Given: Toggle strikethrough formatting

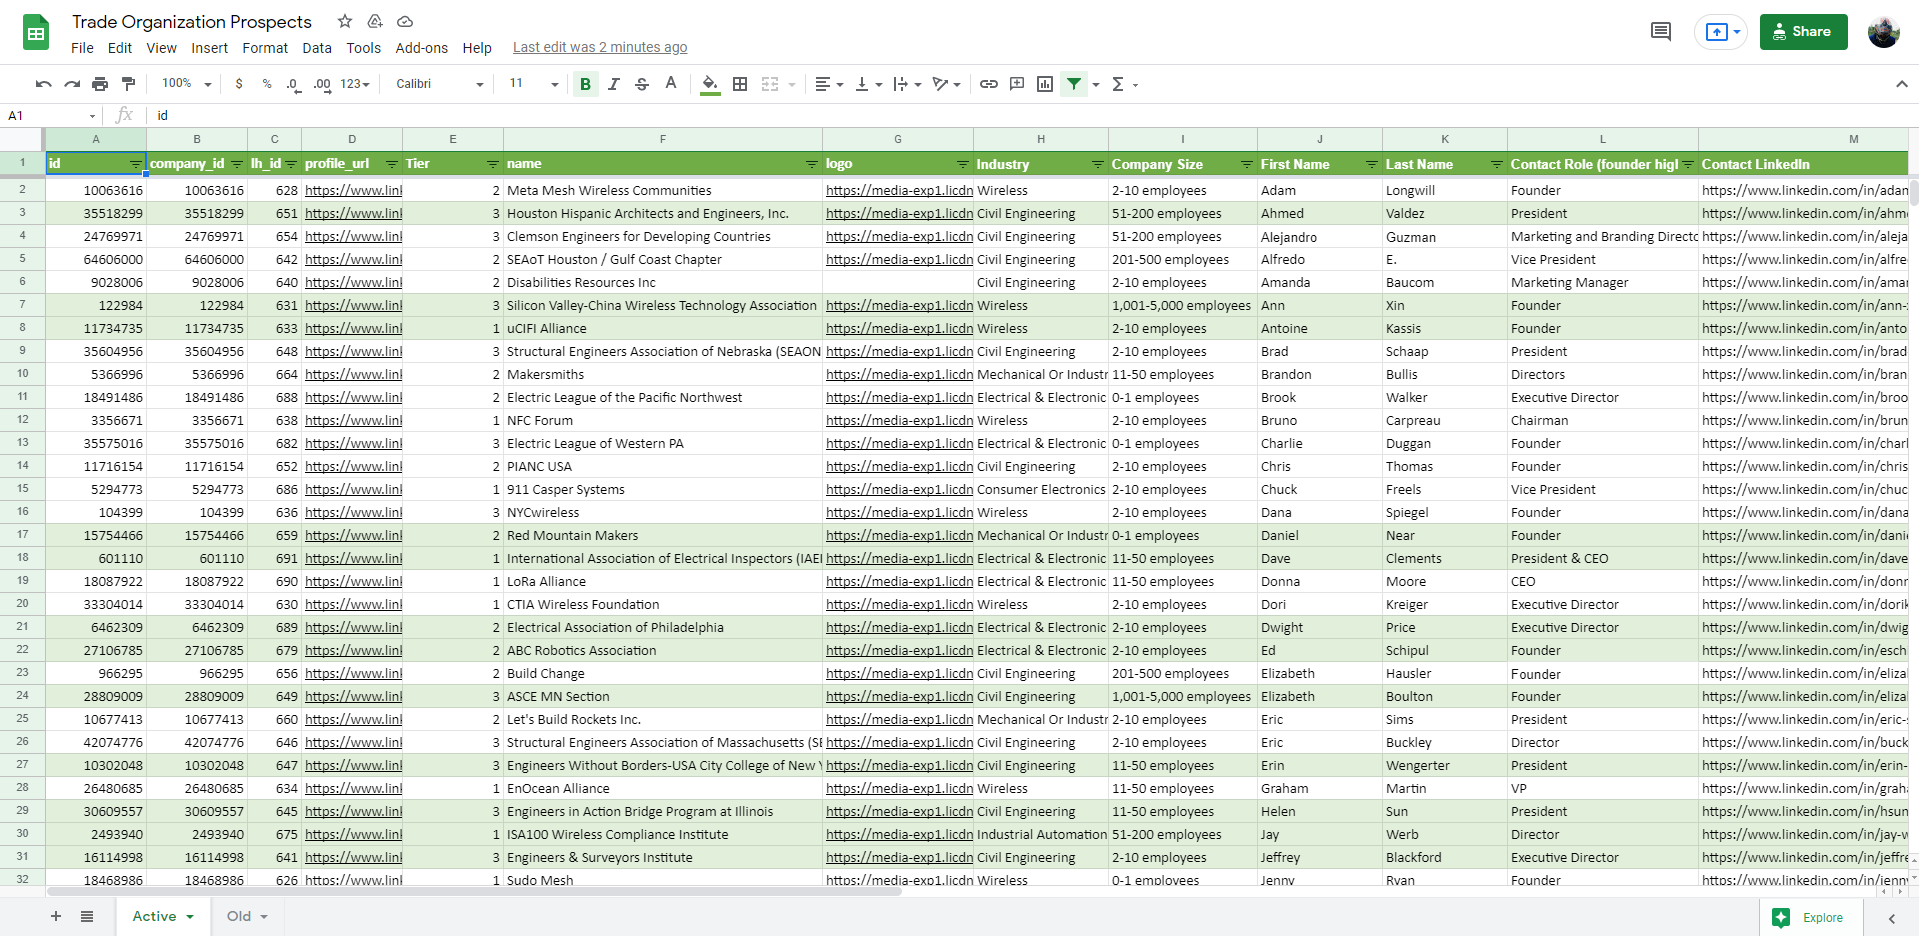Looking at the screenshot, I should [x=642, y=84].
